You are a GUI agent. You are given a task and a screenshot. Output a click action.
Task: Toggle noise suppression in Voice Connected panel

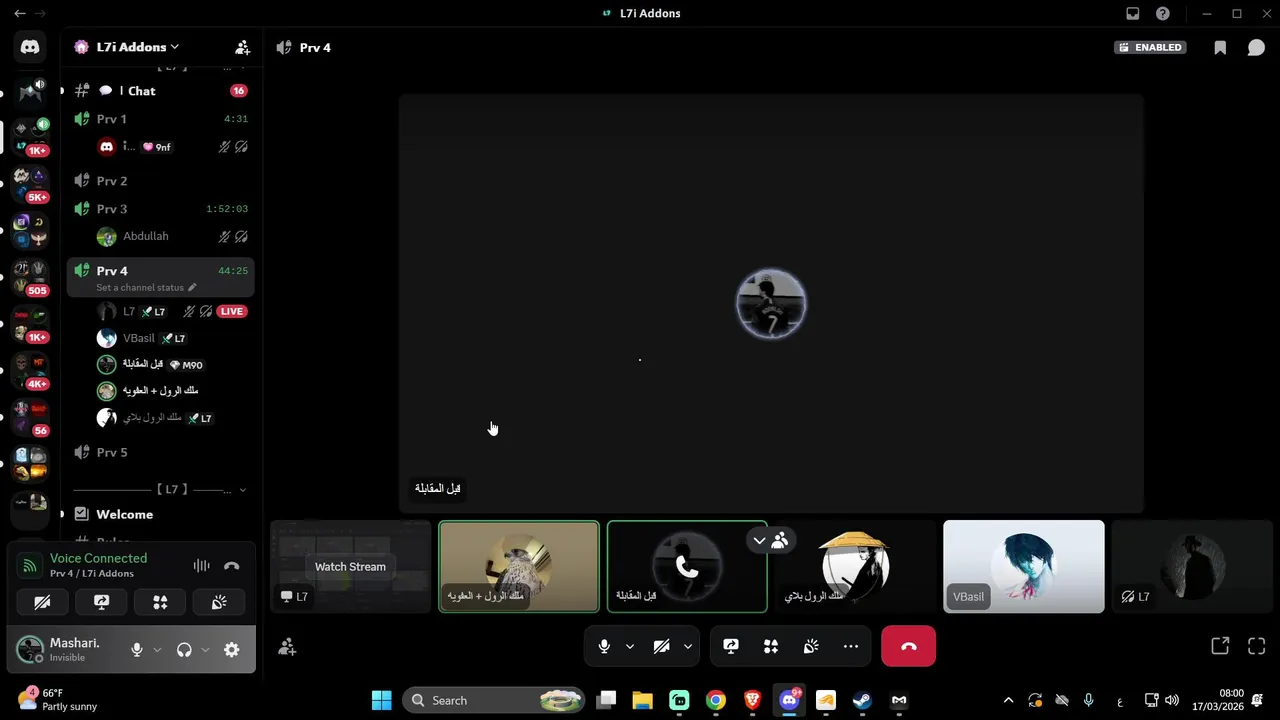click(201, 566)
